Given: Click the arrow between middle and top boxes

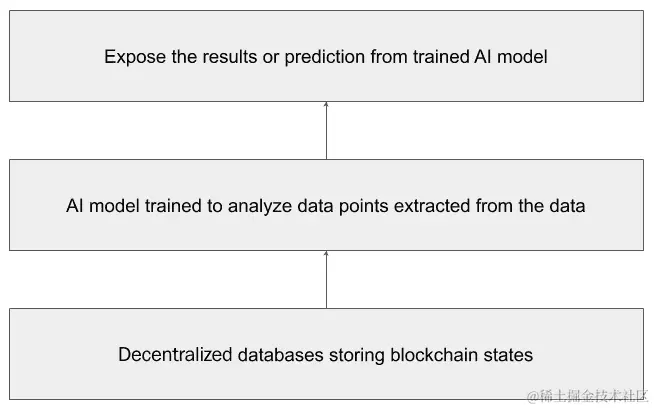Looking at the screenshot, I should 326,130.
